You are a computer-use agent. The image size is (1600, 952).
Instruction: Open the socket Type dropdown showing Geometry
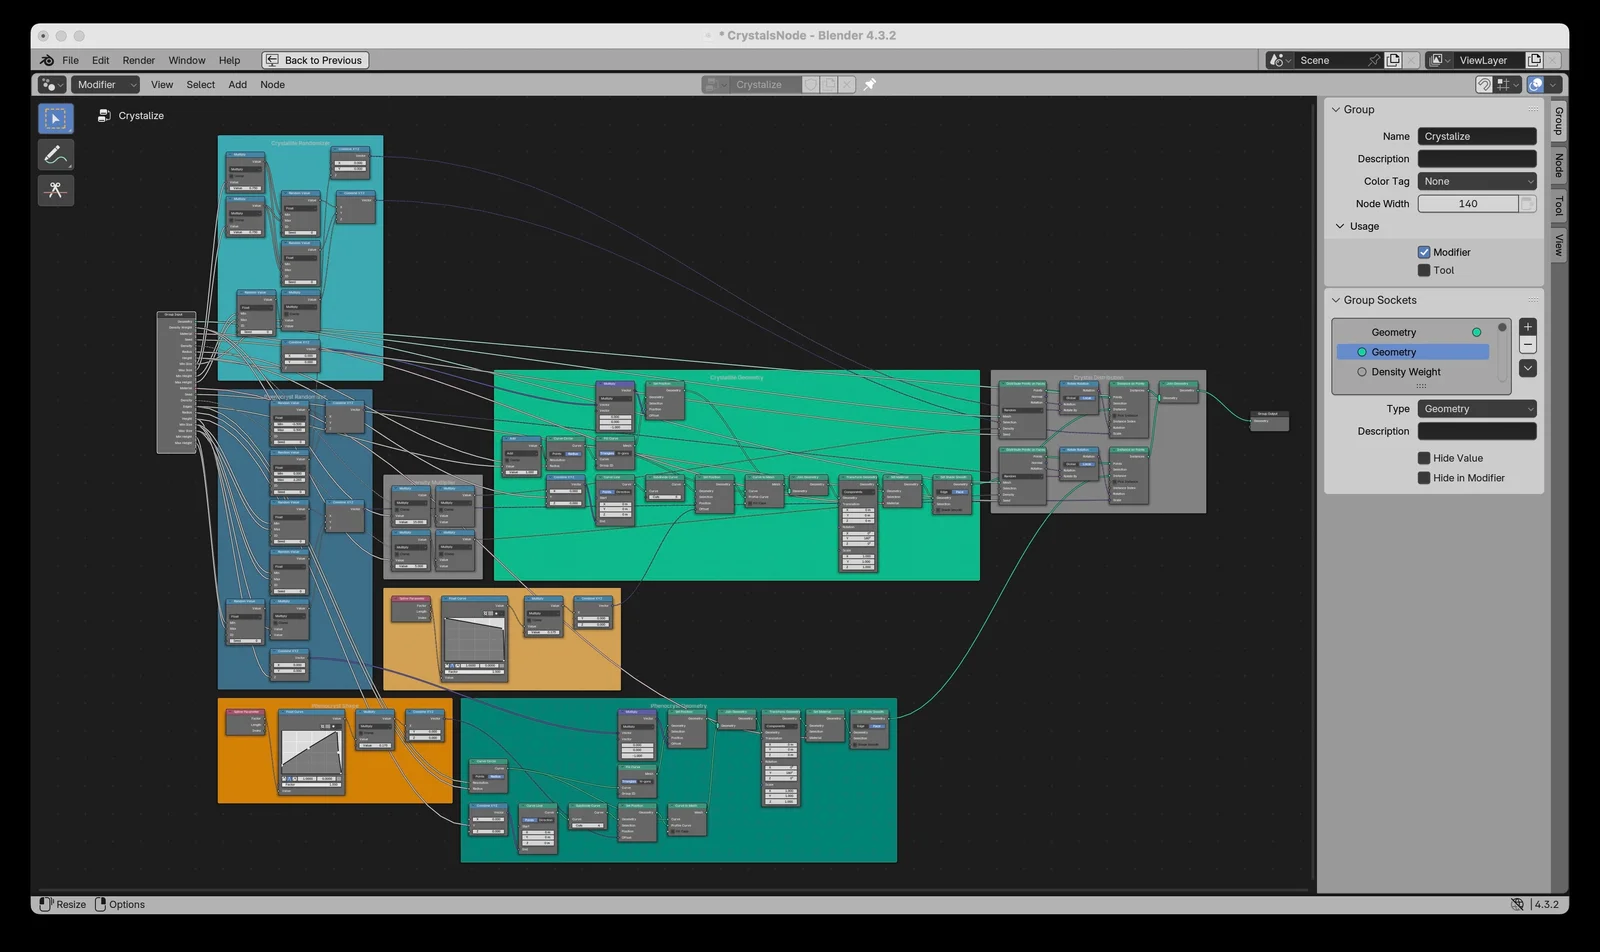pyautogui.click(x=1477, y=408)
